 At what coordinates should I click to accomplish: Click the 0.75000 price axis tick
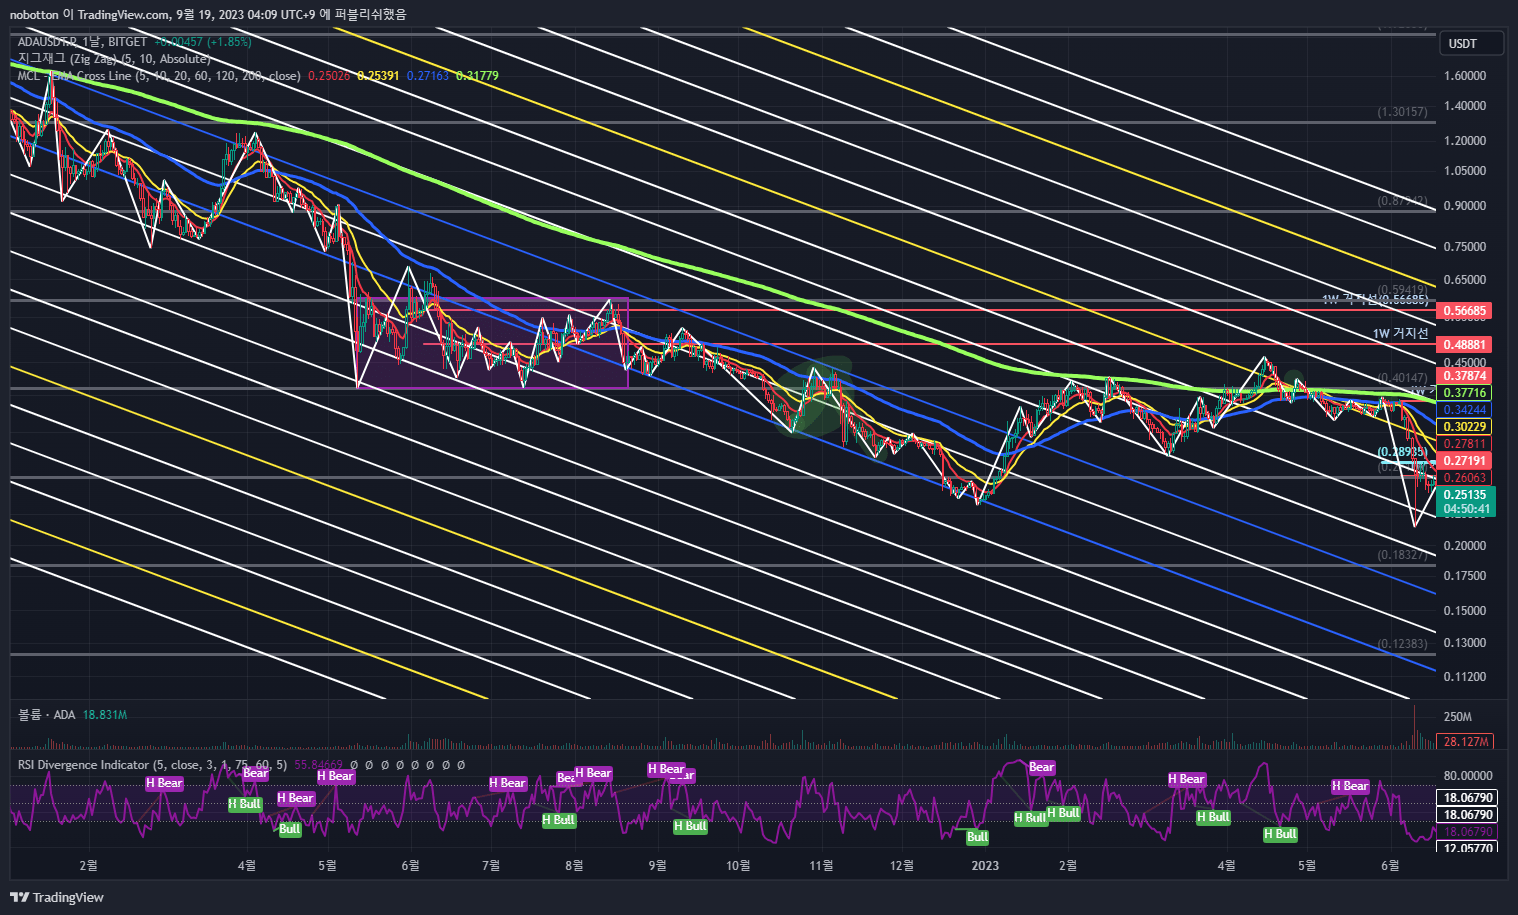1465,247
